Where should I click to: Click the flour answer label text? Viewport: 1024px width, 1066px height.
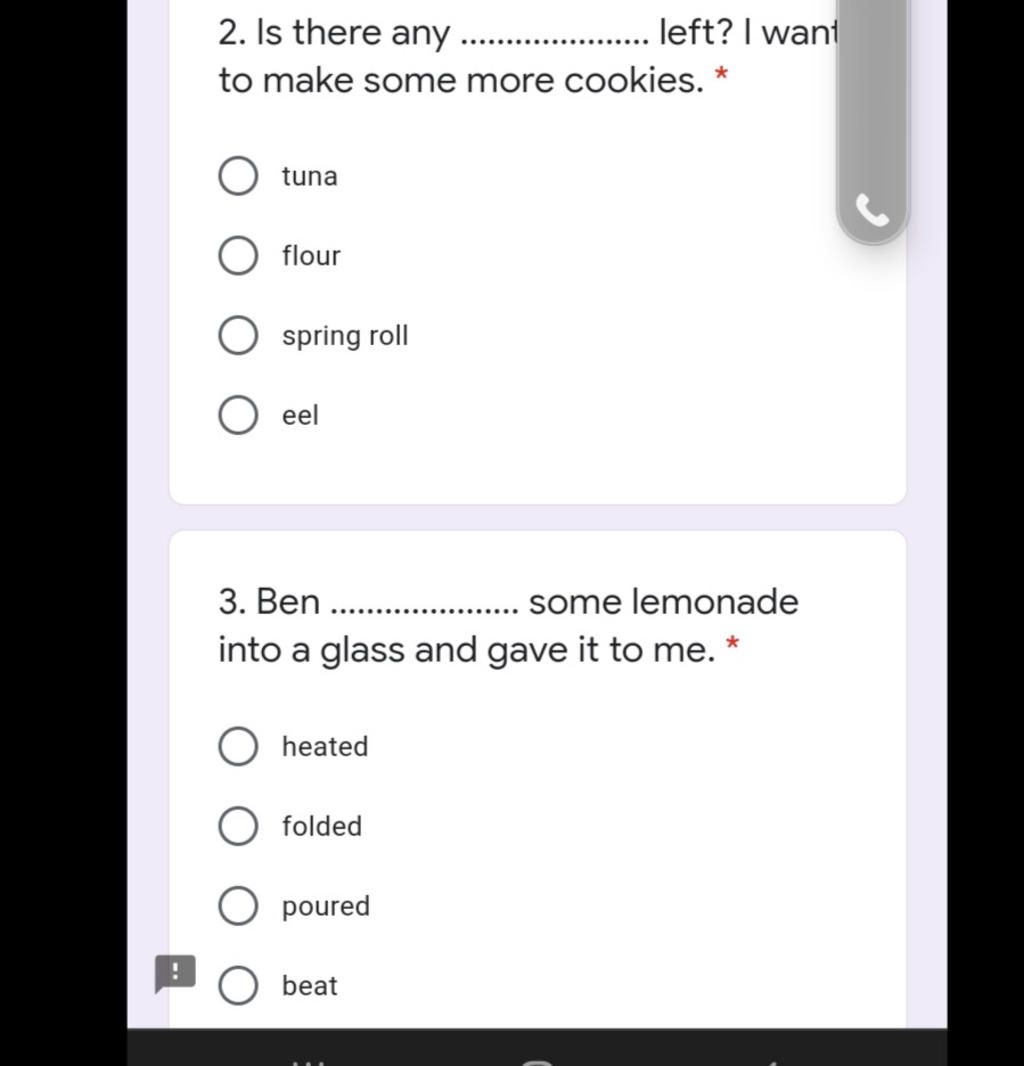pyautogui.click(x=311, y=256)
